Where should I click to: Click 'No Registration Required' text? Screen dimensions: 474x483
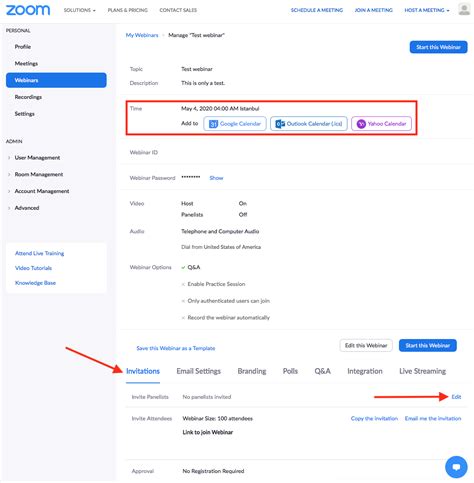[213, 471]
